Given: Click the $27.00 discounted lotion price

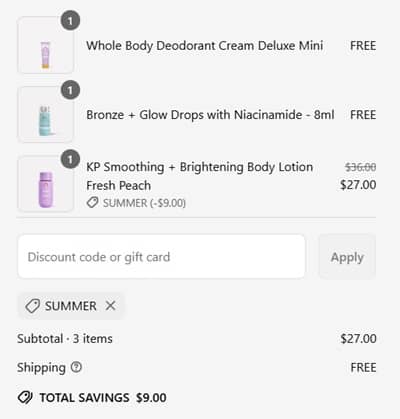Looking at the screenshot, I should tap(358, 185).
